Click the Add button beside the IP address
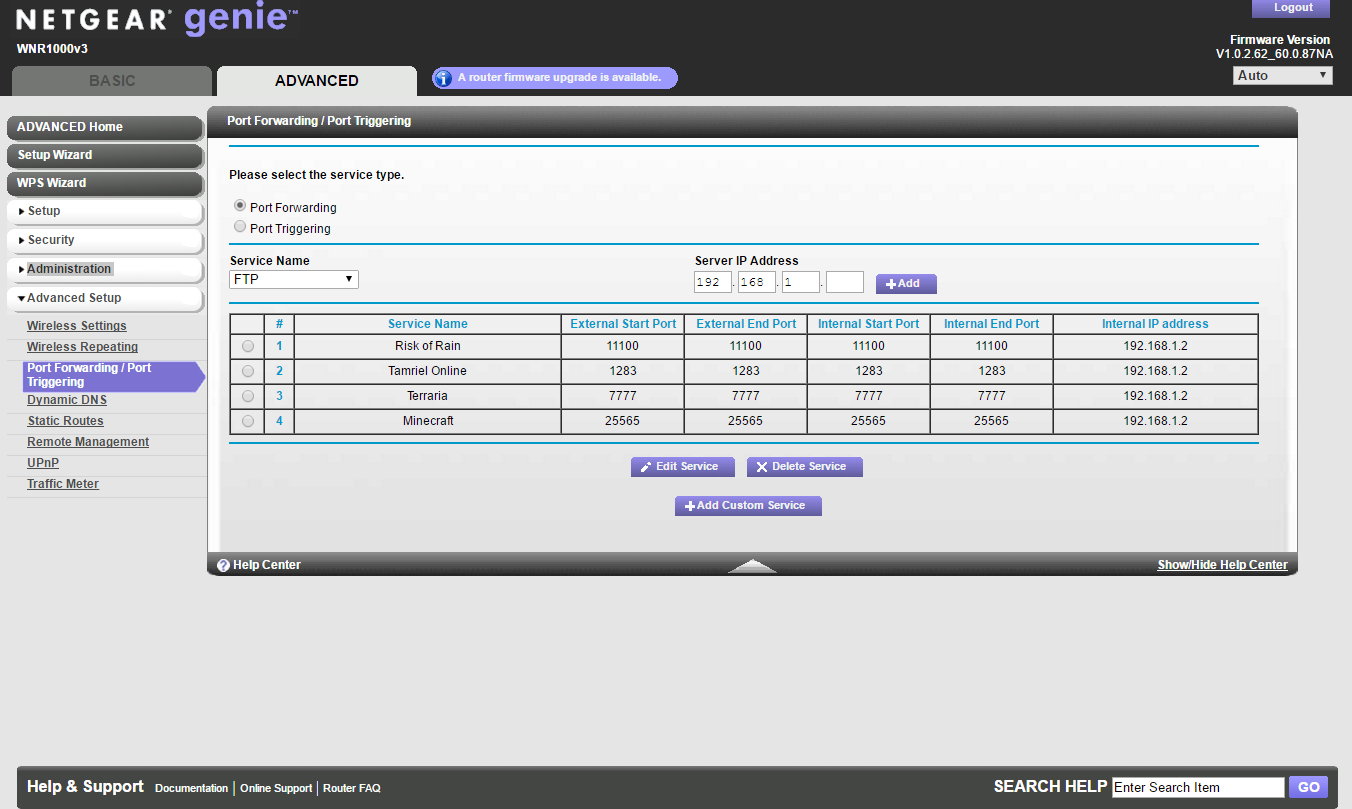 click(906, 284)
